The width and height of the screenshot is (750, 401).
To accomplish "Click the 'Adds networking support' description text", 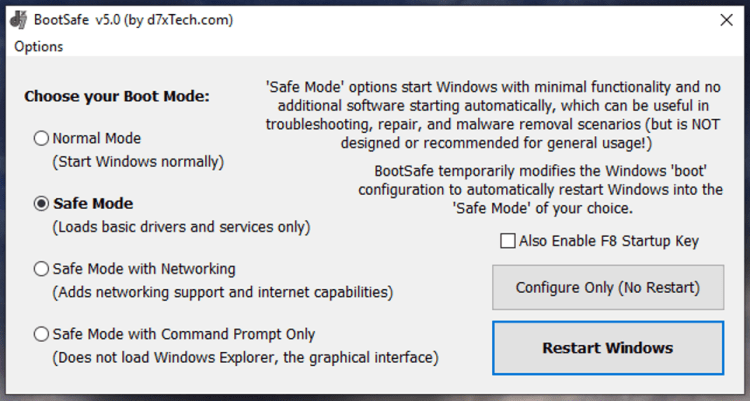I will pyautogui.click(x=223, y=292).
